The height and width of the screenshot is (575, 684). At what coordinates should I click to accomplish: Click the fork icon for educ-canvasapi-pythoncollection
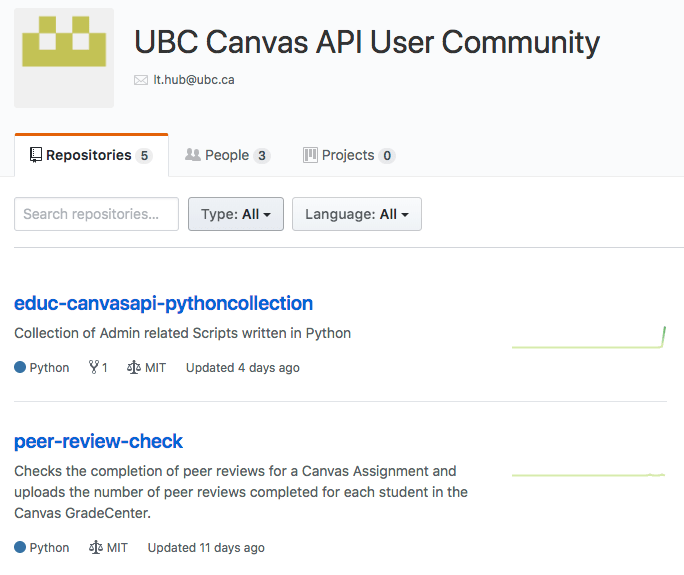tap(93, 367)
